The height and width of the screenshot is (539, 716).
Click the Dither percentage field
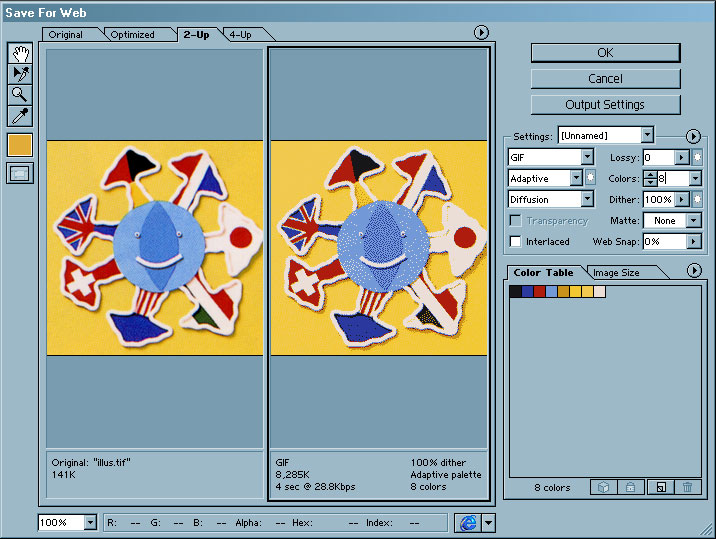click(659, 200)
